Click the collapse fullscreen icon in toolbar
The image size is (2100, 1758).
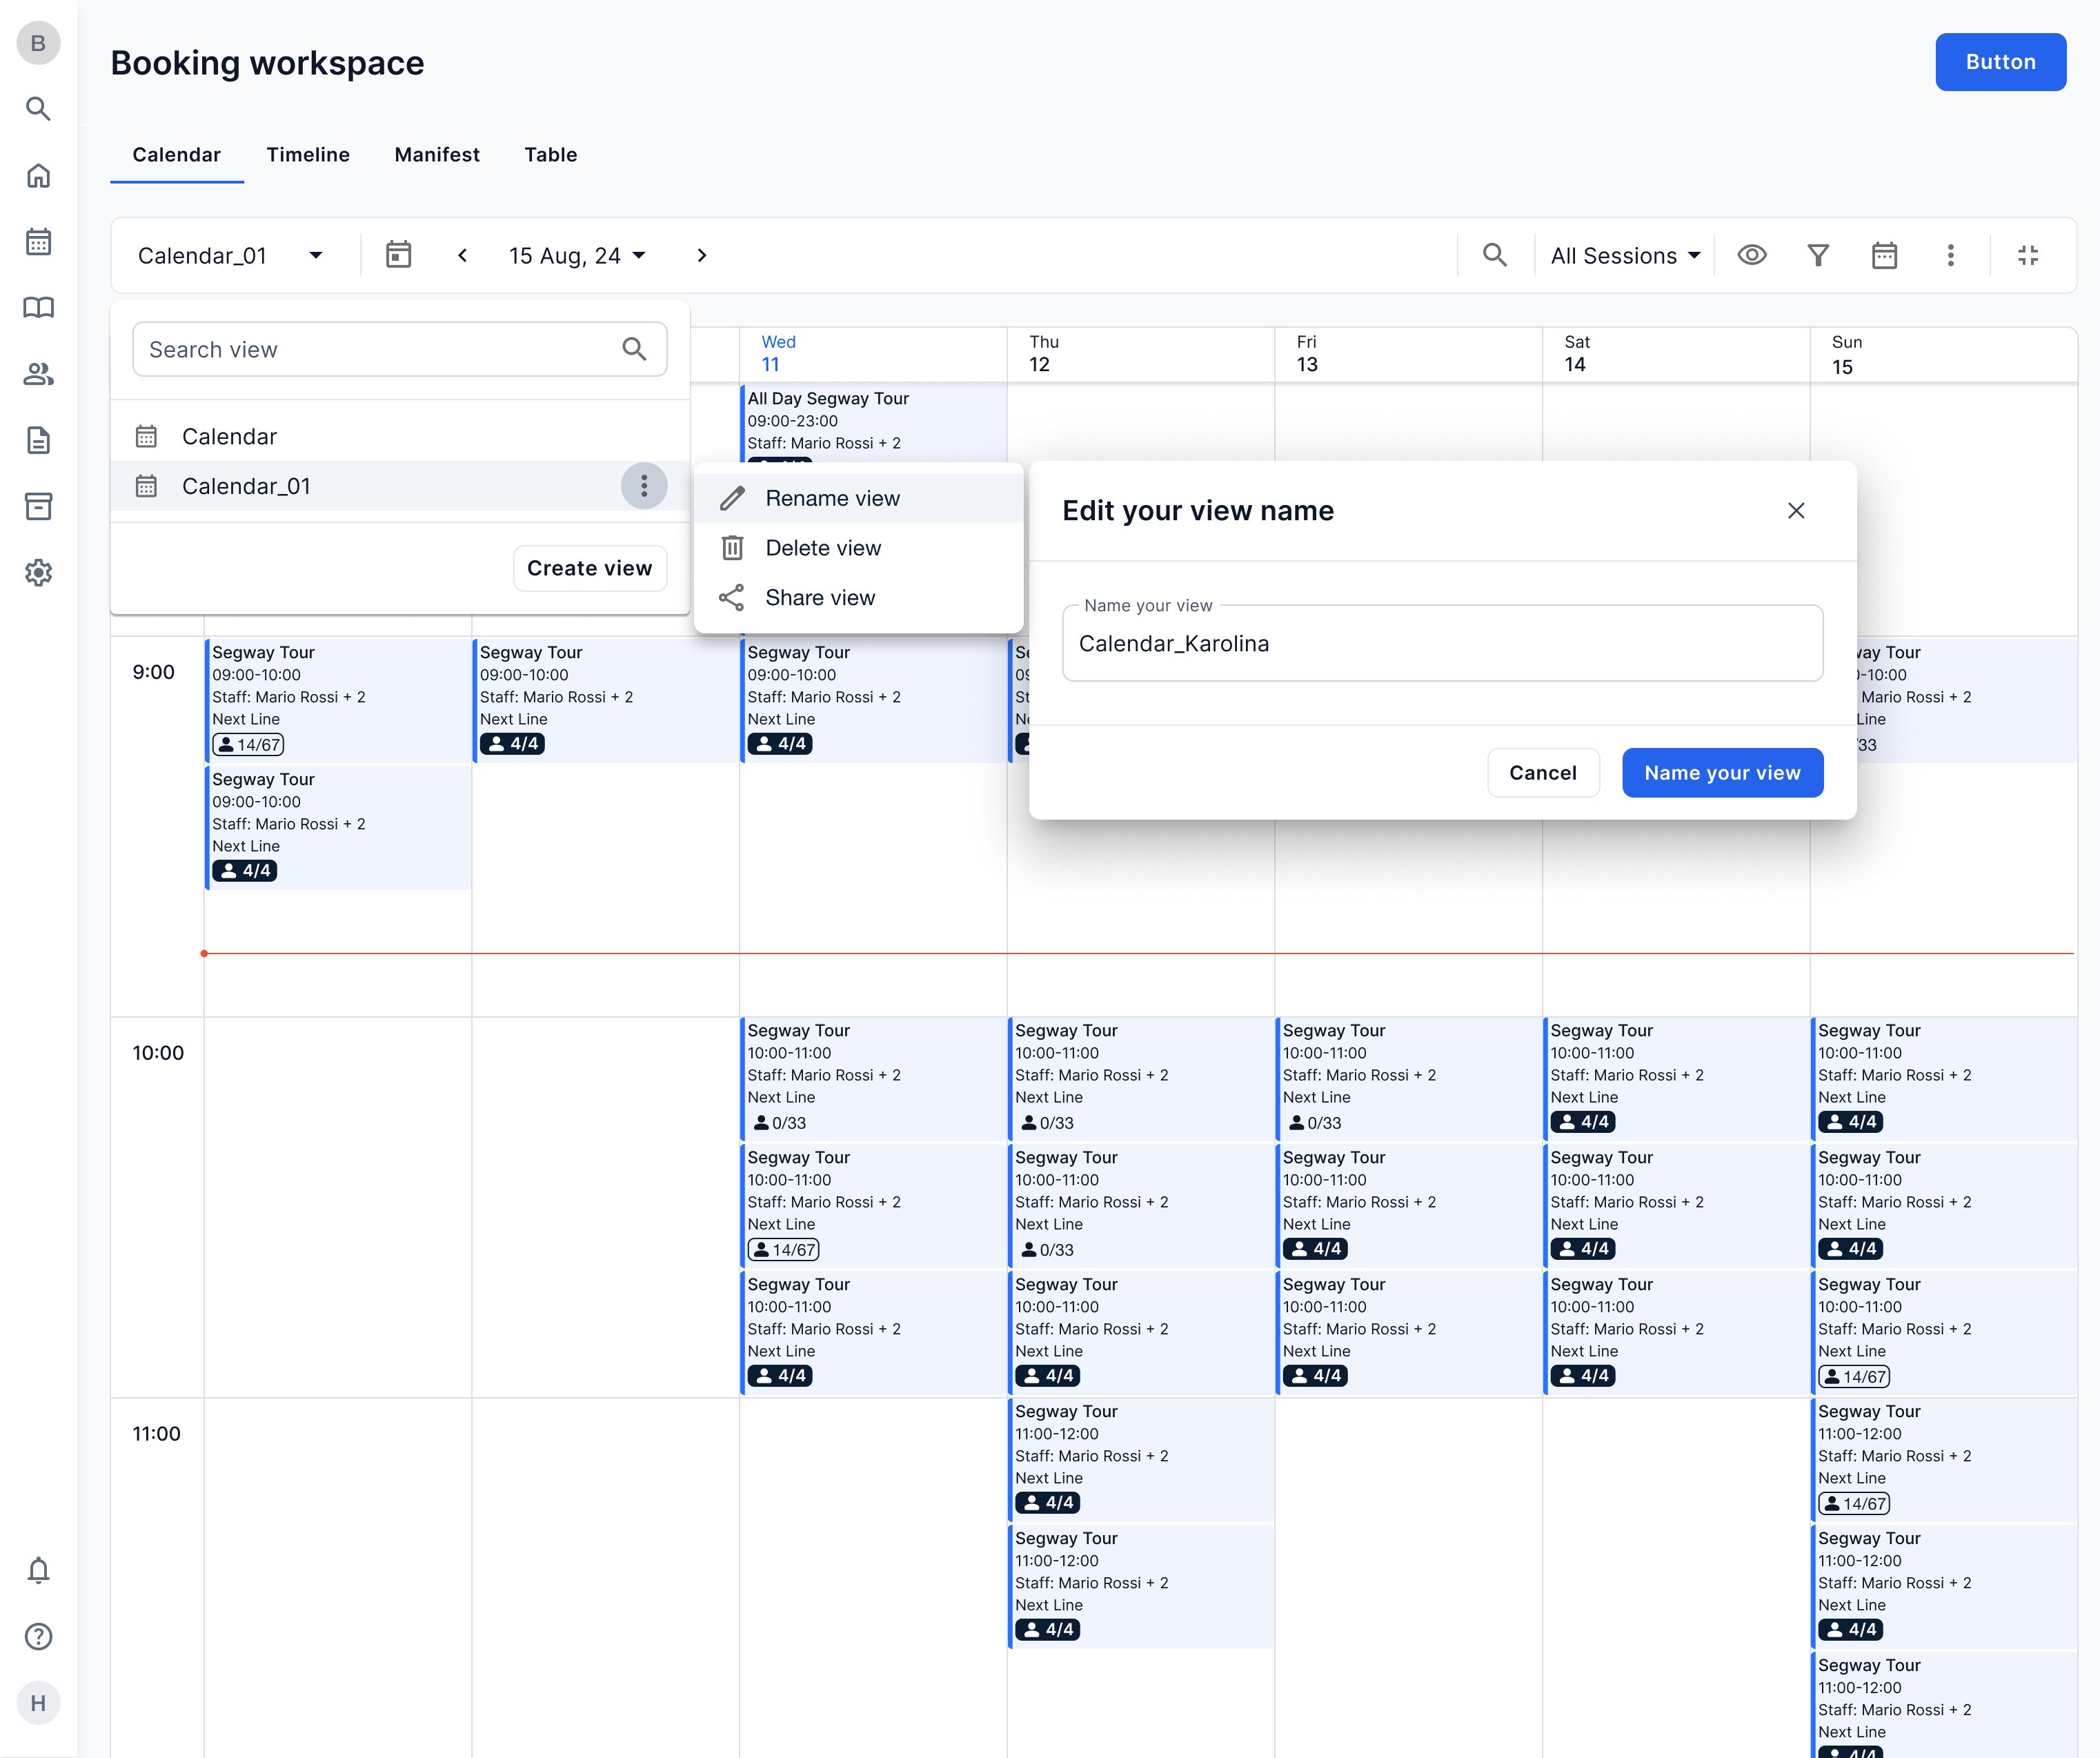2028,256
